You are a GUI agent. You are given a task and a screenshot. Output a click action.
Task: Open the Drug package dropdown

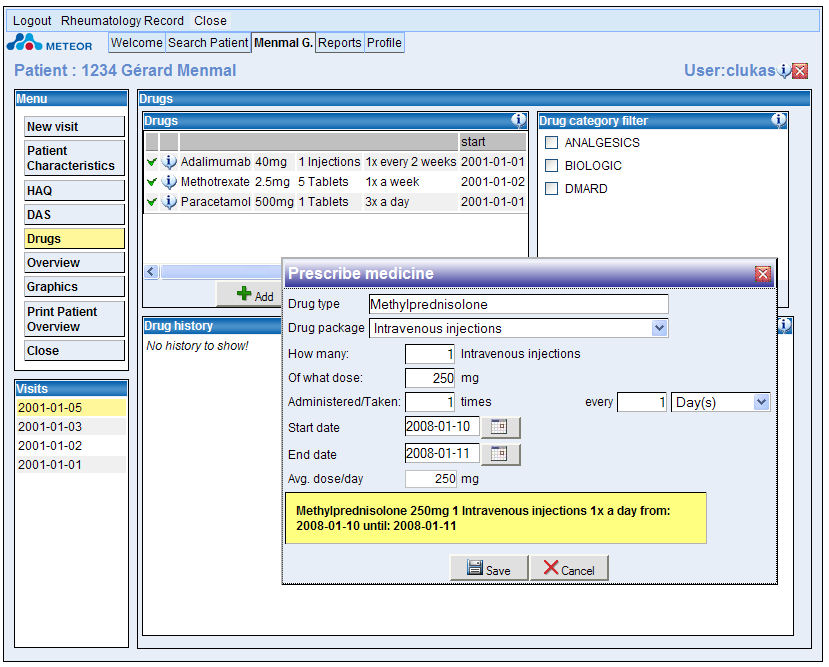[x=659, y=328]
